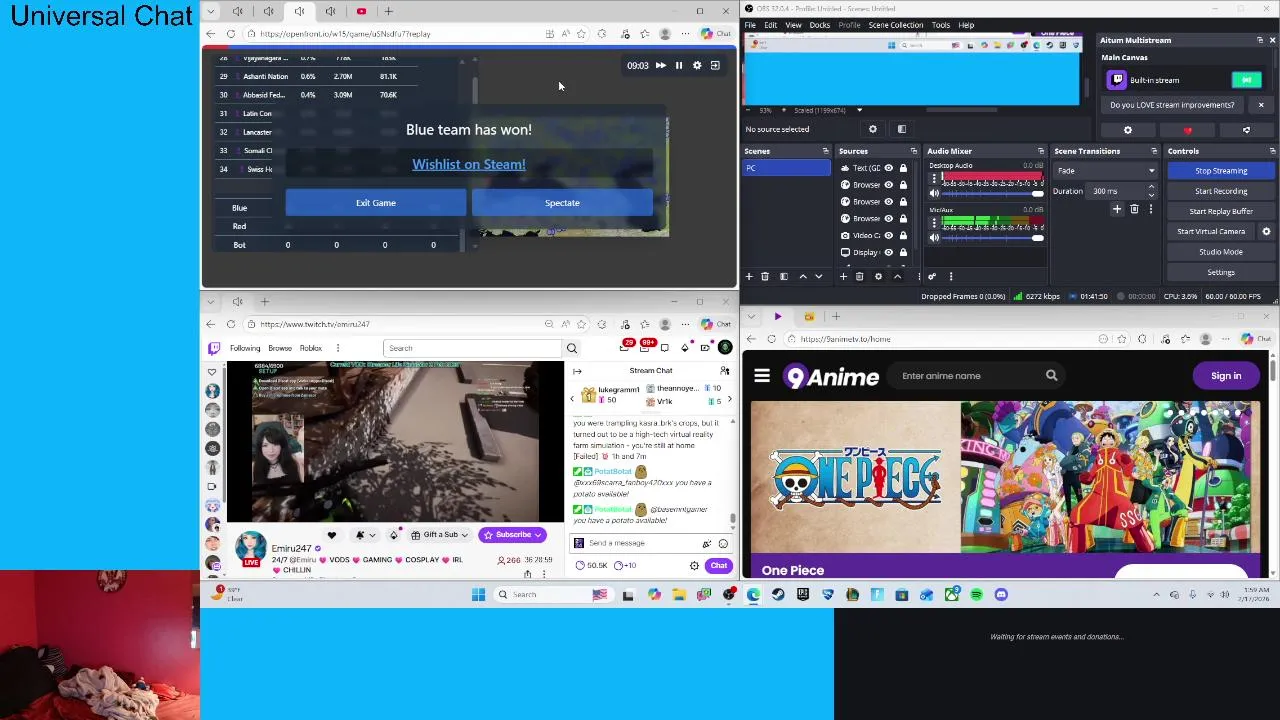The width and height of the screenshot is (1280, 720).
Task: Click Twitch search magnifier button
Action: click(x=572, y=348)
